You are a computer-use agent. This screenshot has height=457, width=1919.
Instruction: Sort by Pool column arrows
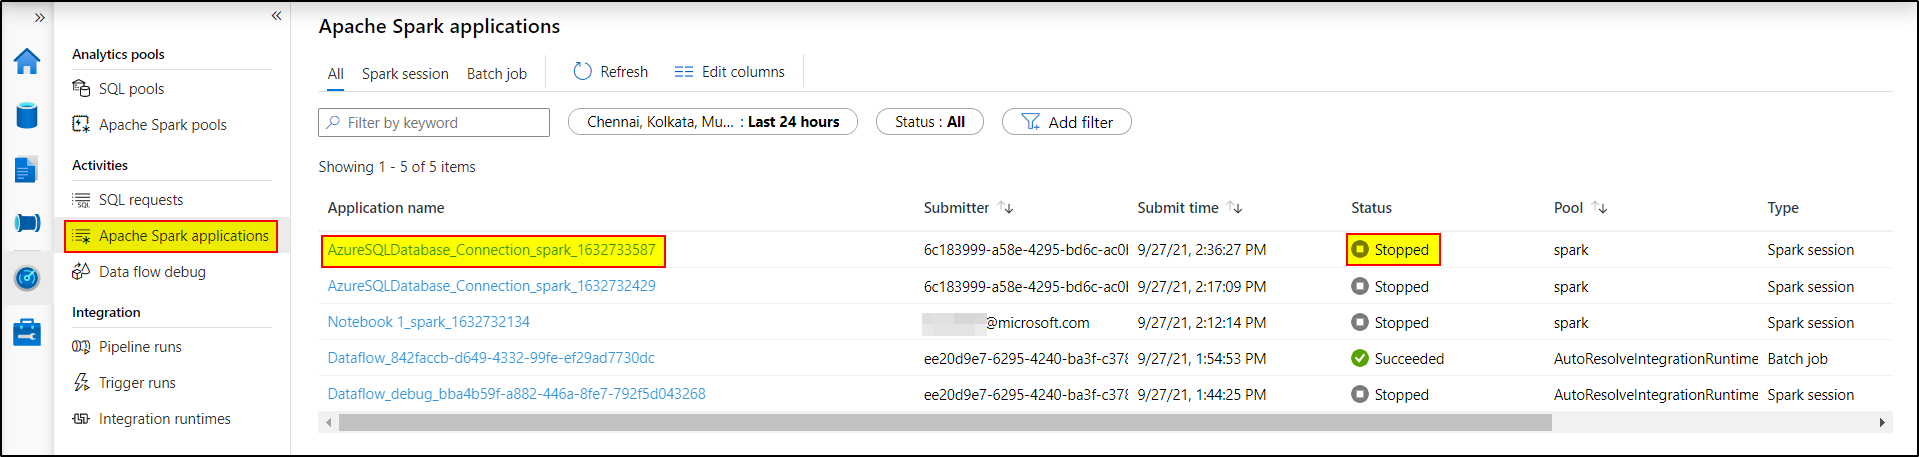[1600, 208]
